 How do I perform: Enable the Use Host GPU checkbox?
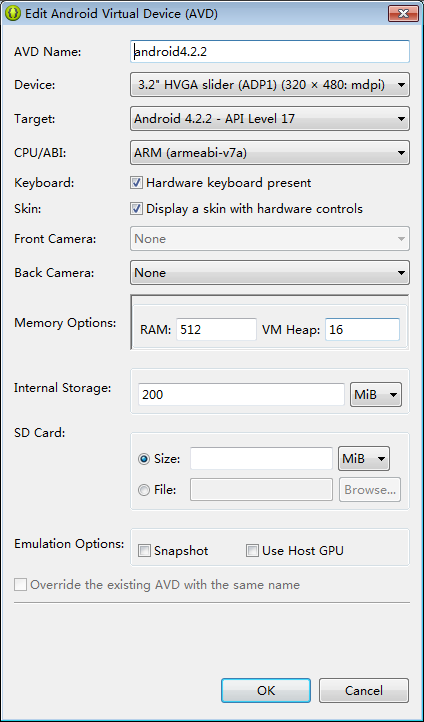coord(252,551)
